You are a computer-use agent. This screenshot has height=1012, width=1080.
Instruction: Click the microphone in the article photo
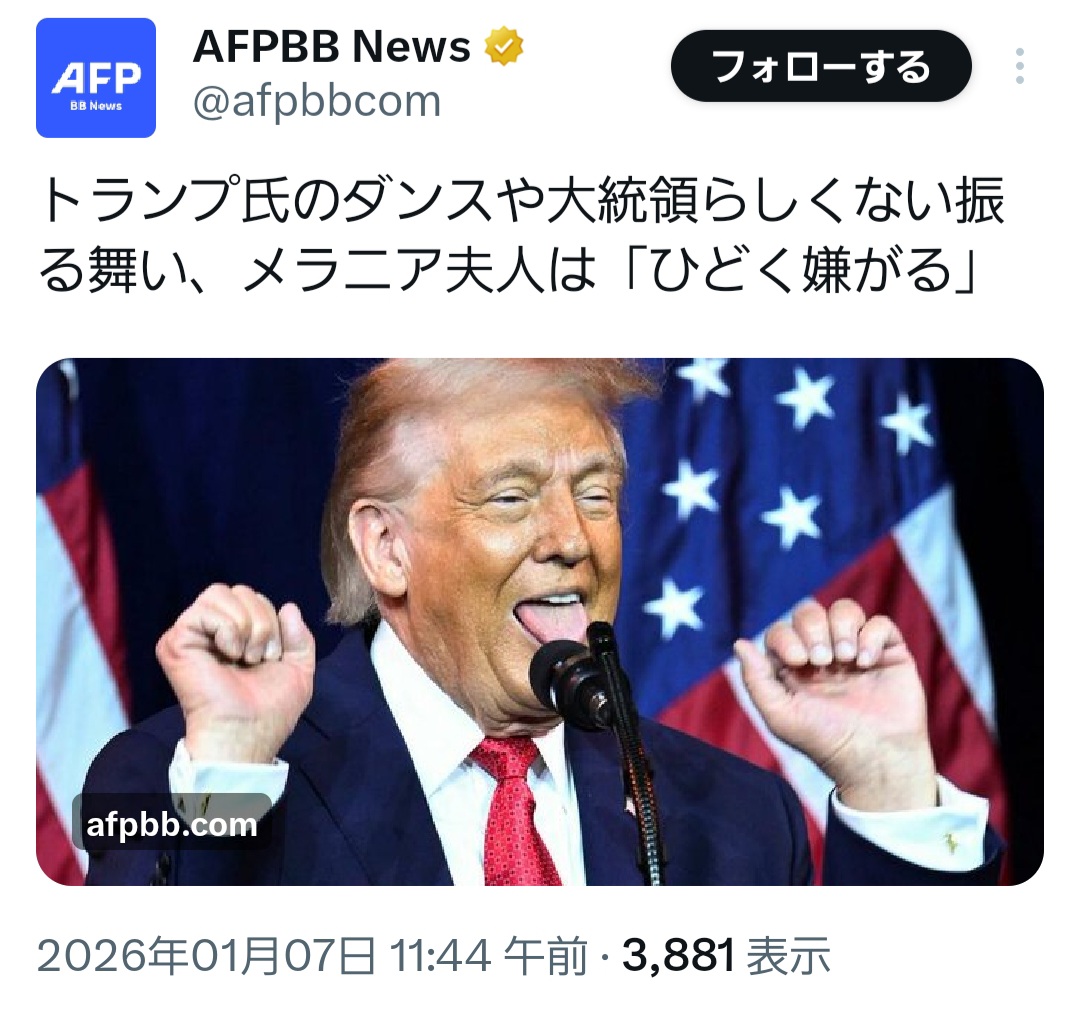[574, 678]
